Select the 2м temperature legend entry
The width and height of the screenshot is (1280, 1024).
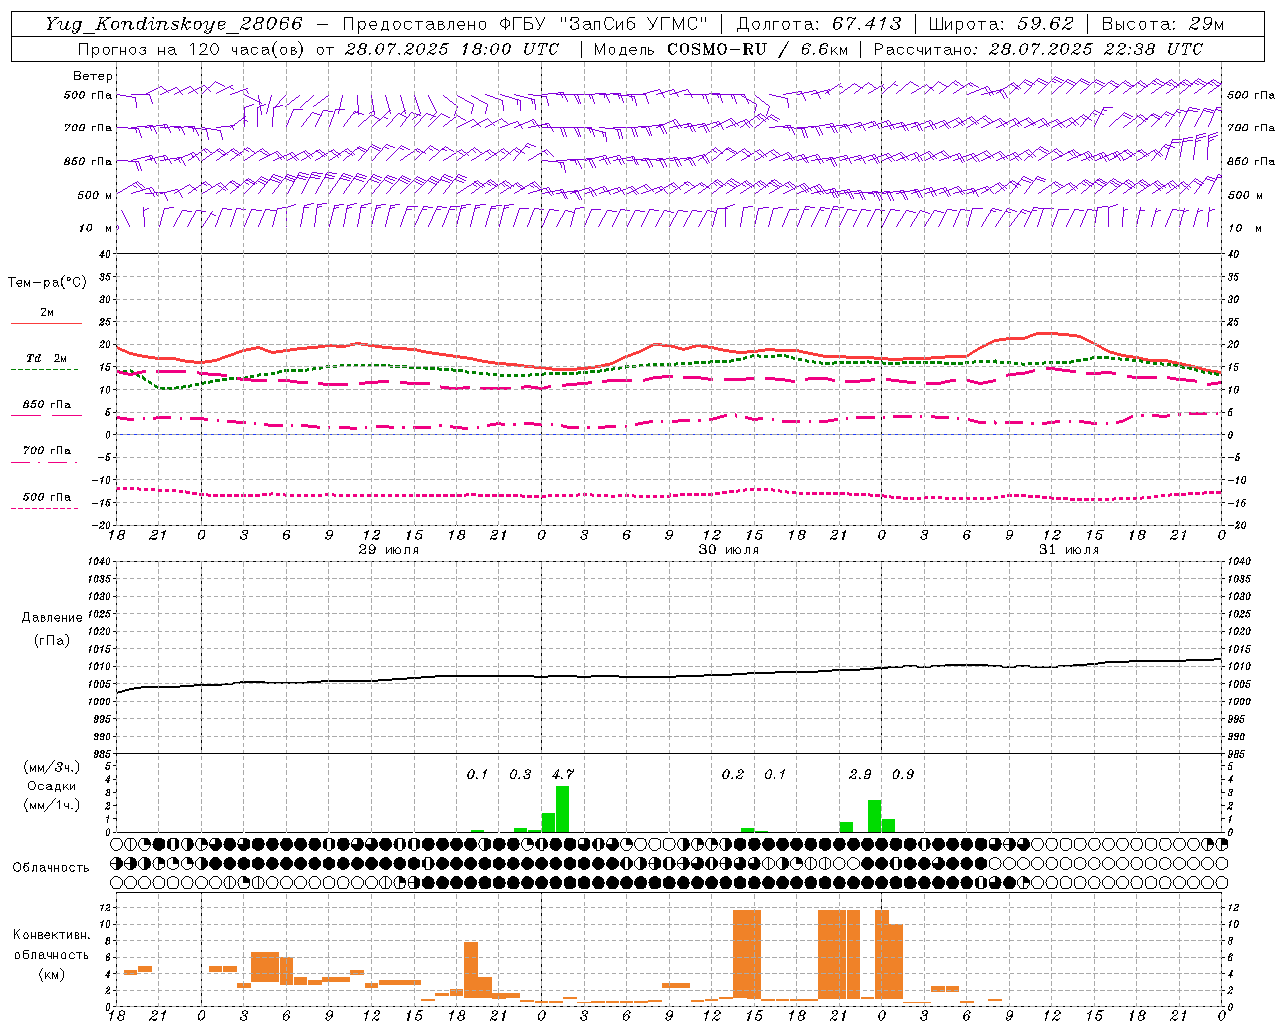pyautogui.click(x=46, y=317)
